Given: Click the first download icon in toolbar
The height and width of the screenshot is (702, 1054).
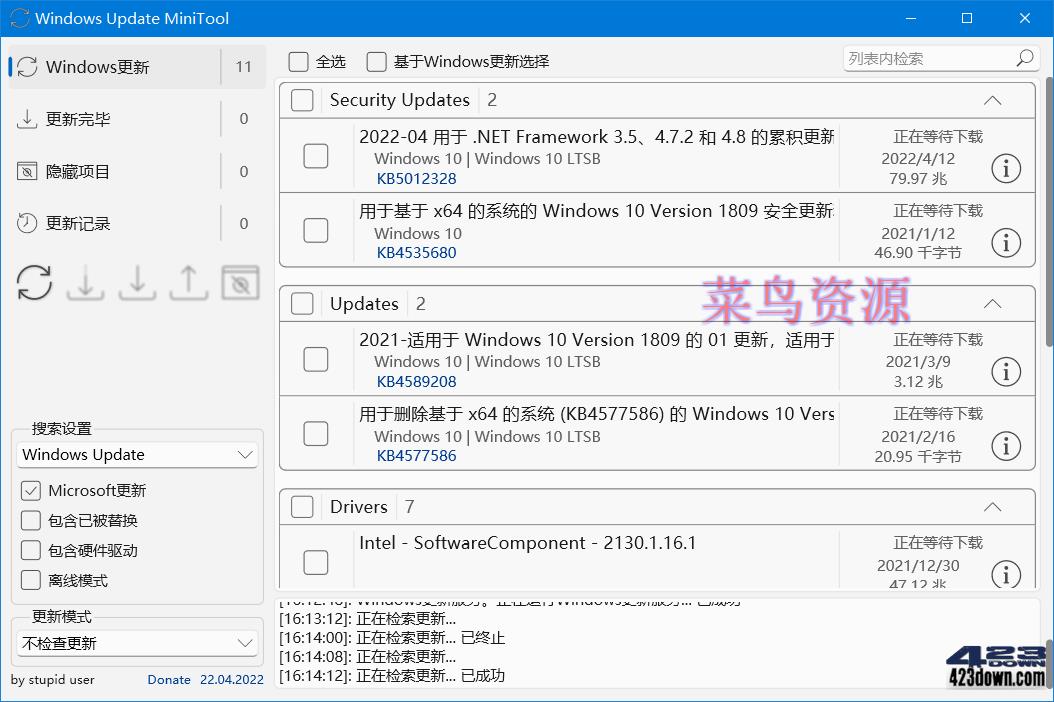Looking at the screenshot, I should 85,284.
